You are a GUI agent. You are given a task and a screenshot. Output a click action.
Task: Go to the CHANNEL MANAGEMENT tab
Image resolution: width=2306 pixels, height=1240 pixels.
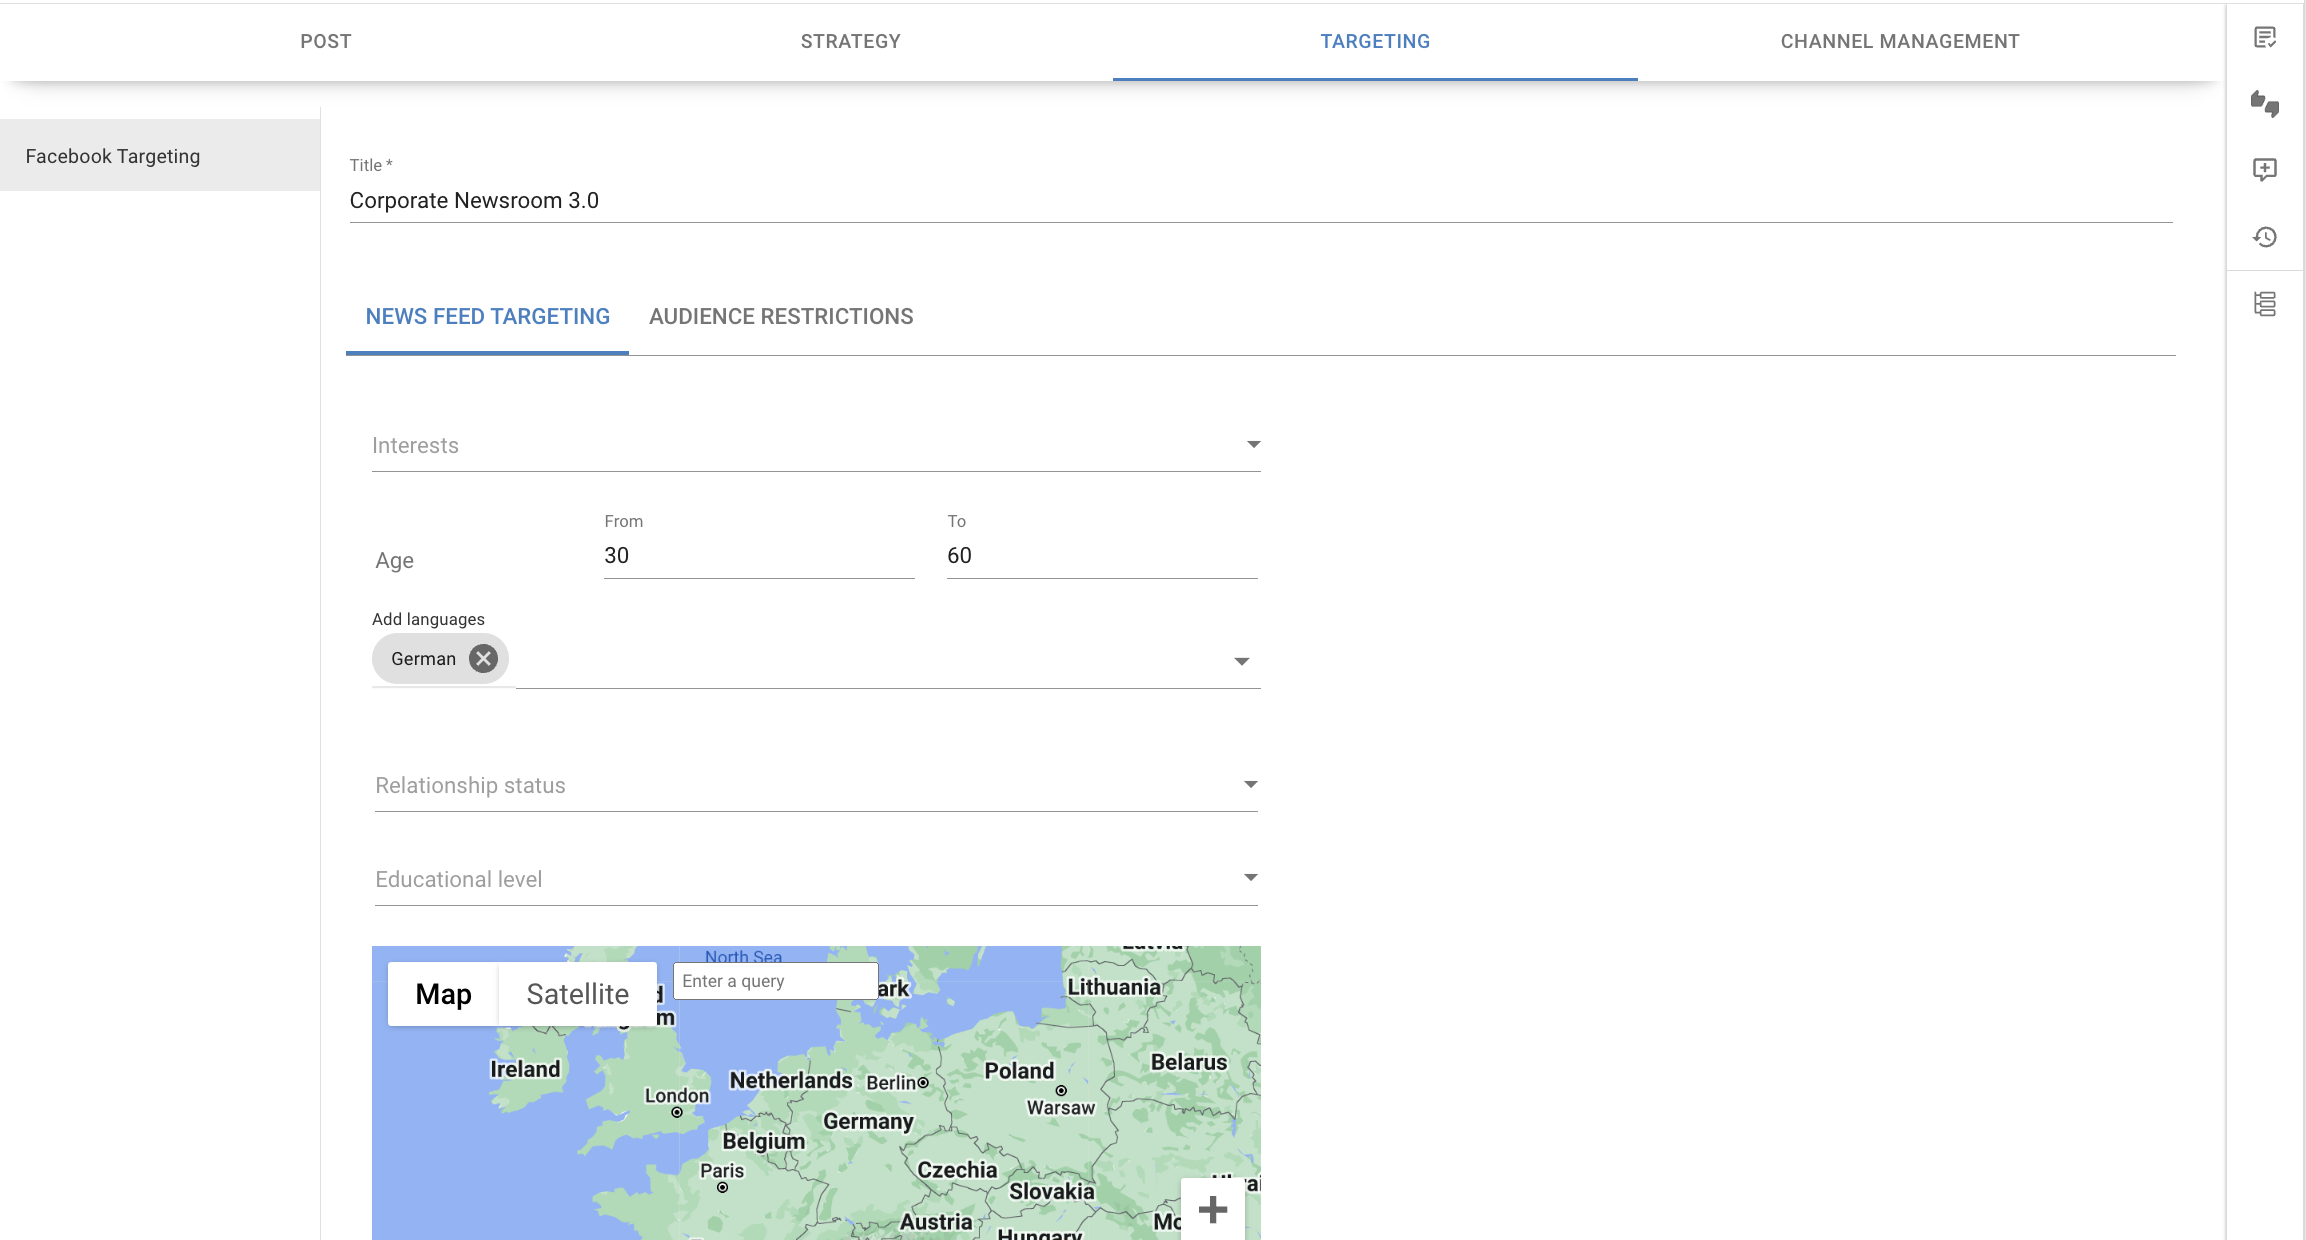click(1899, 41)
